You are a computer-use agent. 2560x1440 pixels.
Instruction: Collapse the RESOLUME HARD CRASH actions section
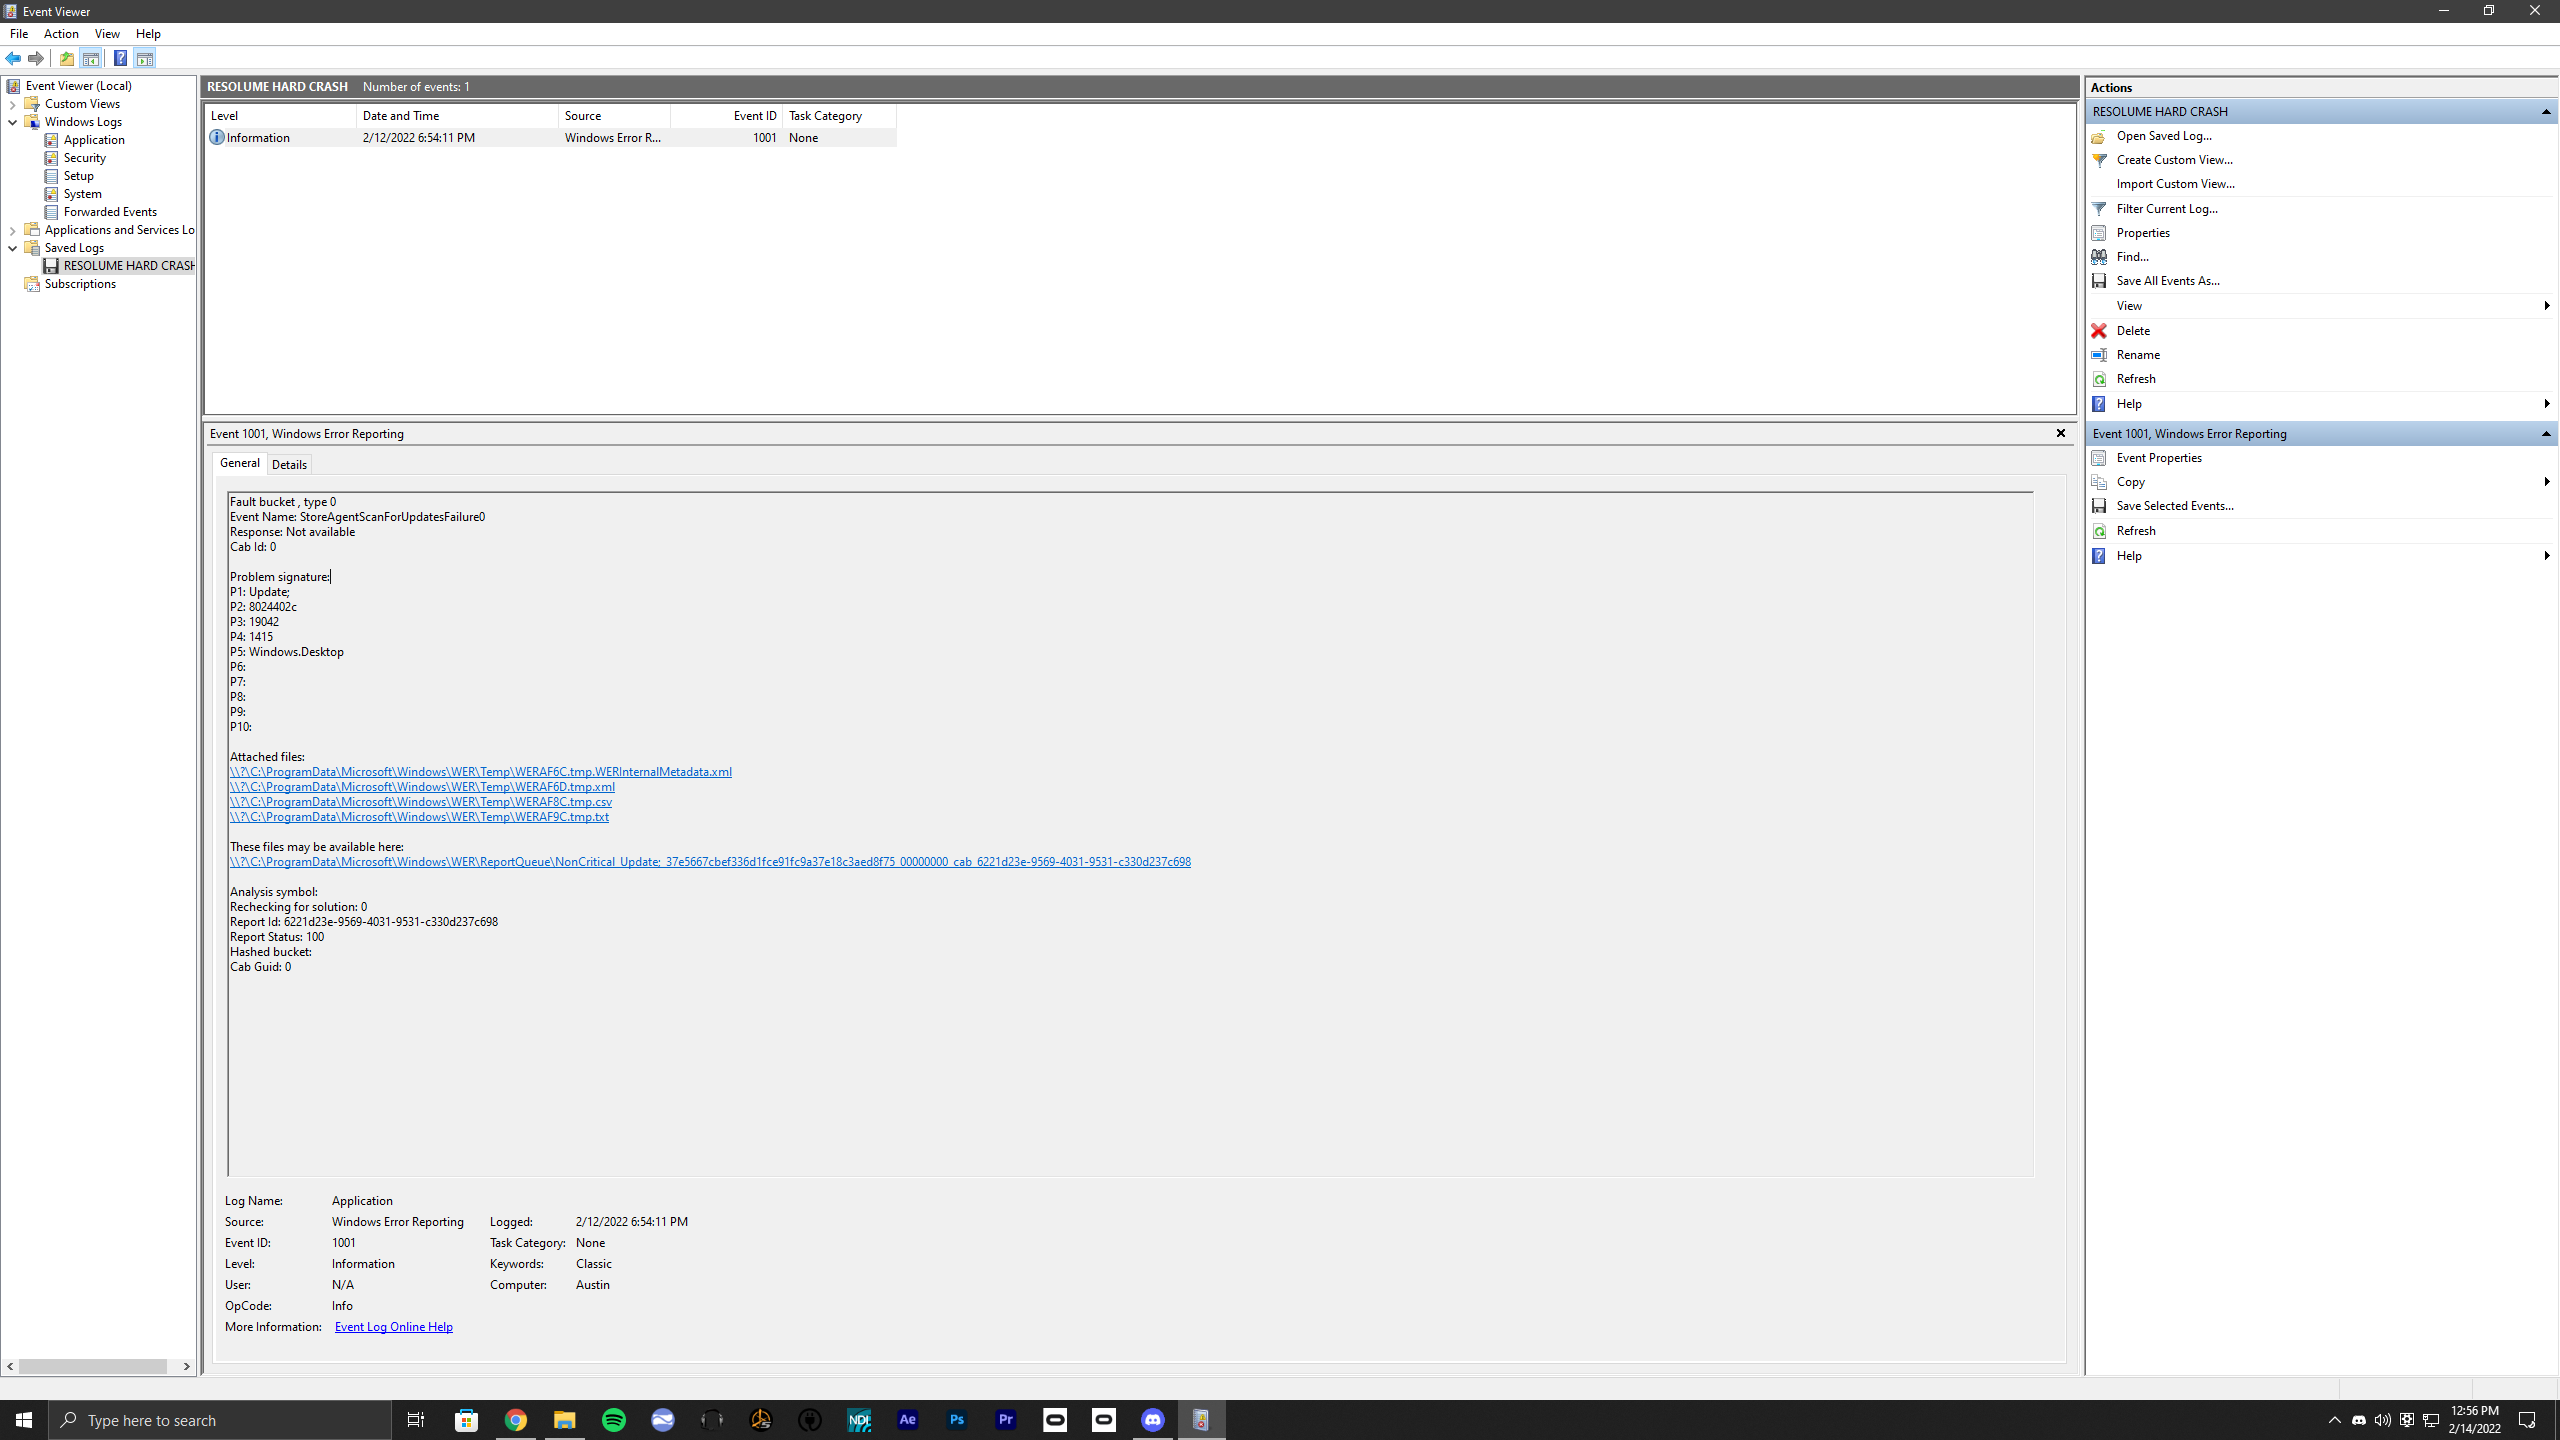click(2546, 112)
